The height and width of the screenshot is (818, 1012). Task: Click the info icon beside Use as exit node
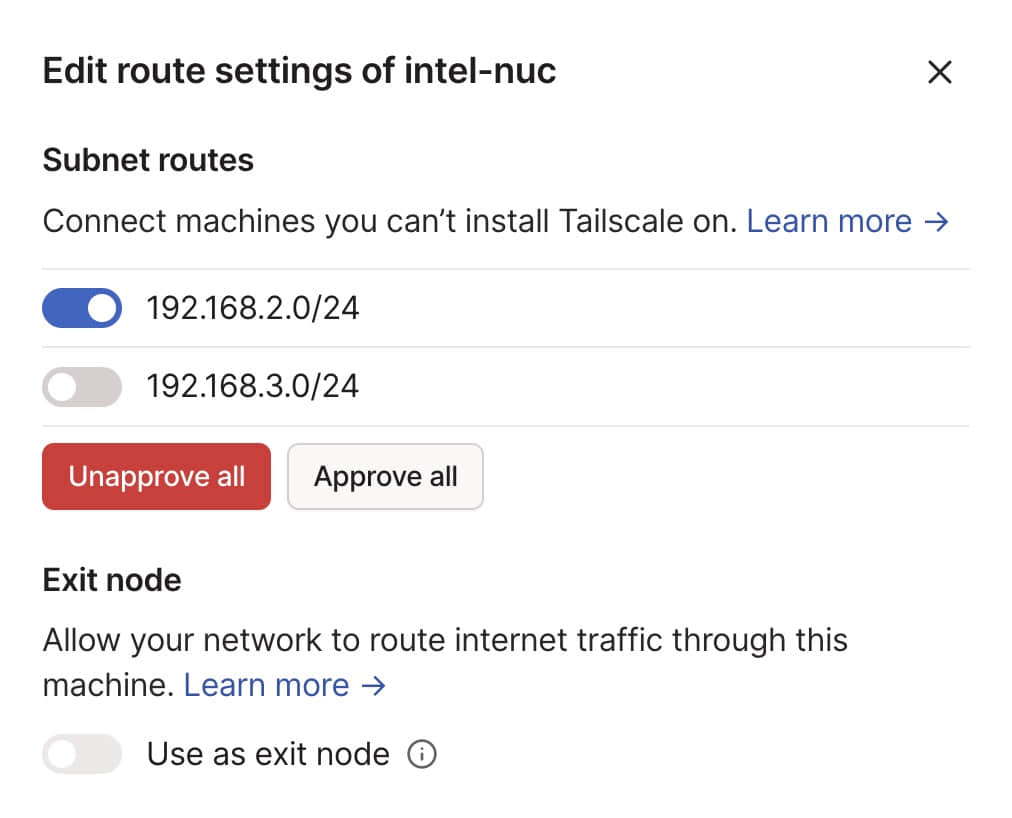pos(422,754)
